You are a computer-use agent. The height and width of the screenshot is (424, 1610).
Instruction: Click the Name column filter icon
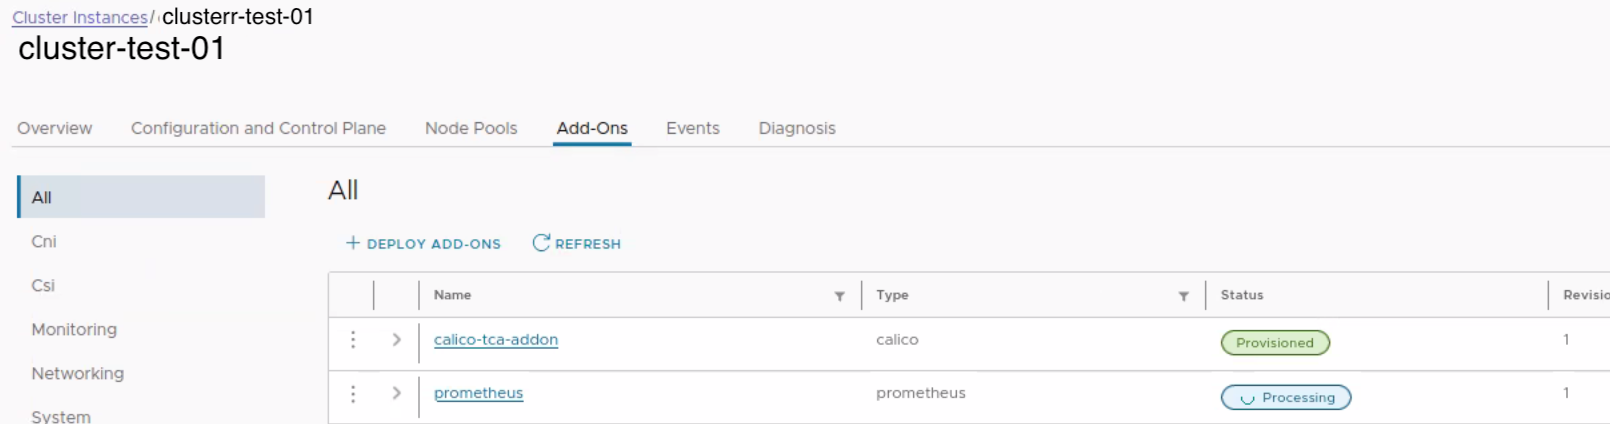coord(840,296)
